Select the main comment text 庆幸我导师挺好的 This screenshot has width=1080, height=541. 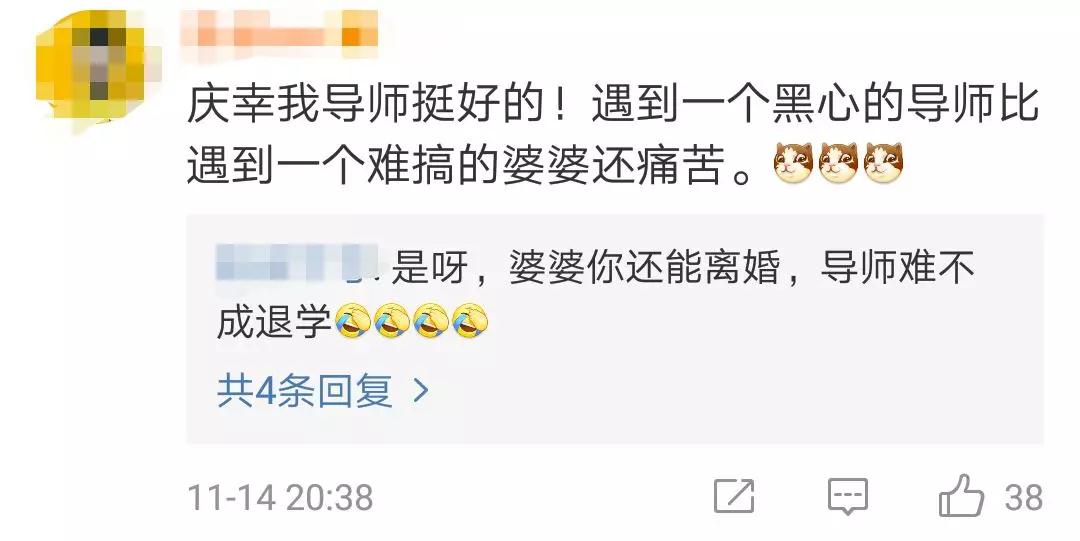[x=365, y=107]
